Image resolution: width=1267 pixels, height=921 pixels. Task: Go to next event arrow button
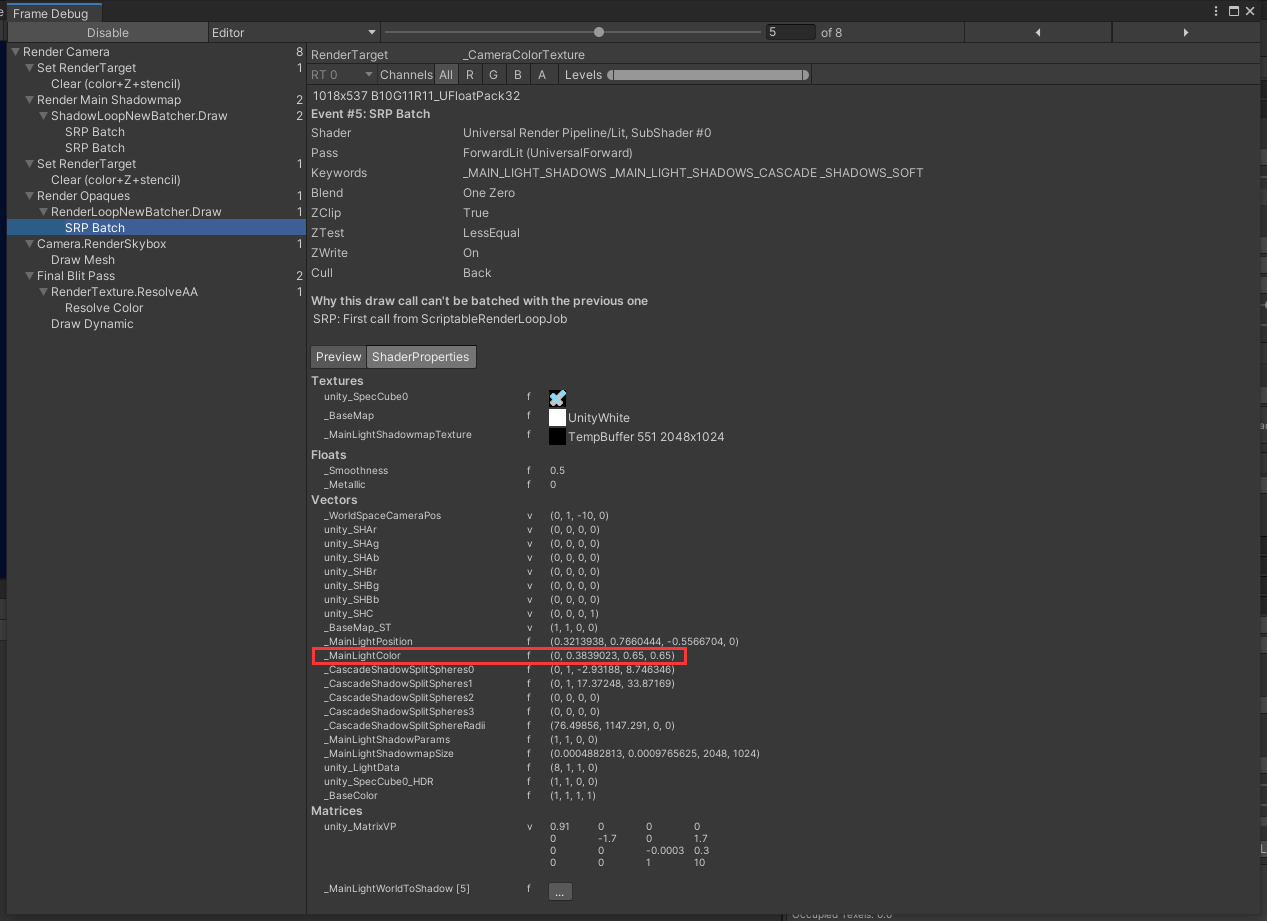[x=1186, y=32]
